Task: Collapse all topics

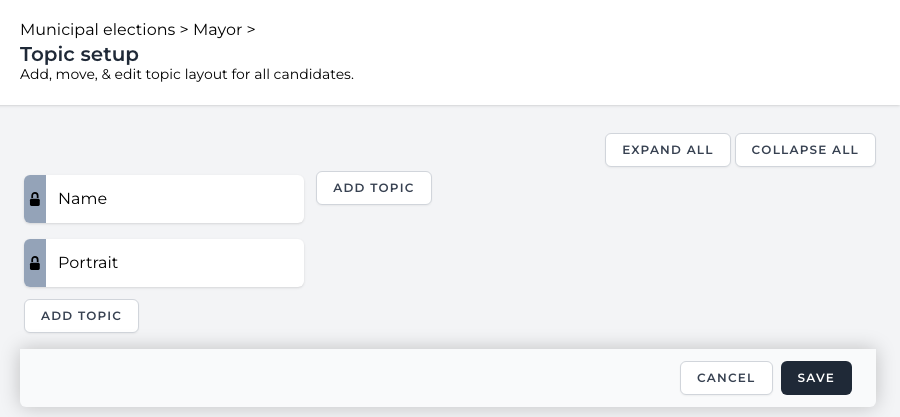Action: pos(804,150)
